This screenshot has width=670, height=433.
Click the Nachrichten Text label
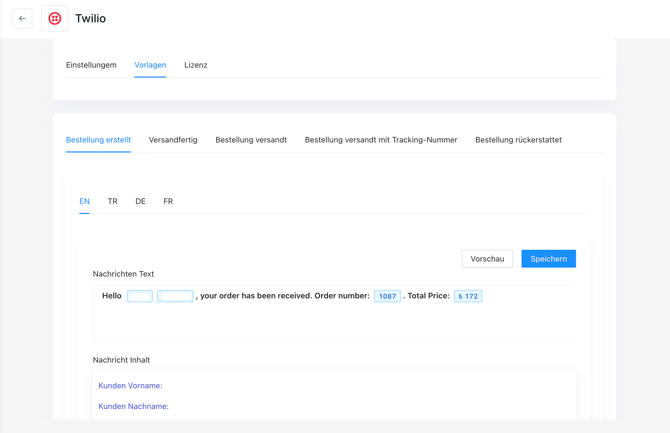(123, 274)
